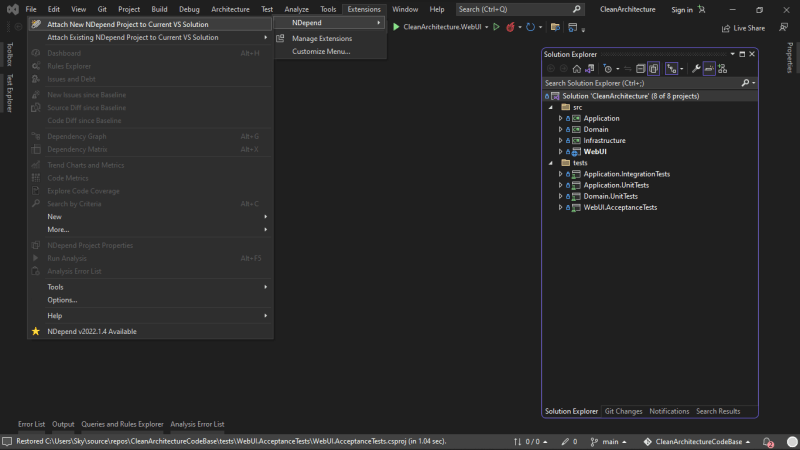The image size is (800, 450).
Task: Toggle the file nesting button in Solution Explorer
Action: click(671, 69)
